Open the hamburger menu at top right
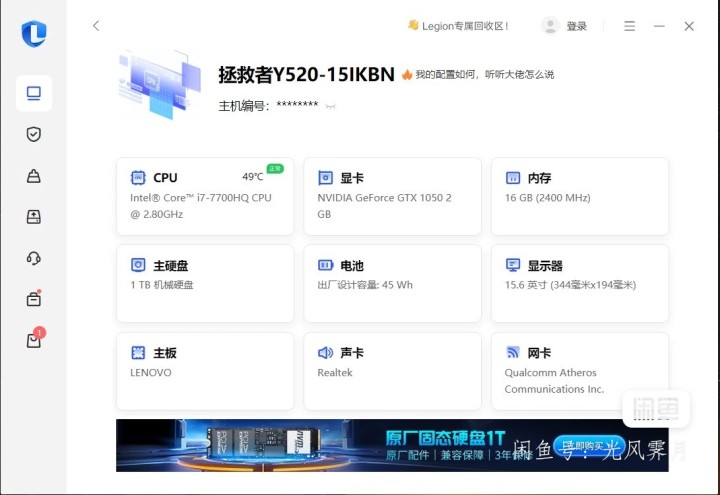 (x=630, y=26)
